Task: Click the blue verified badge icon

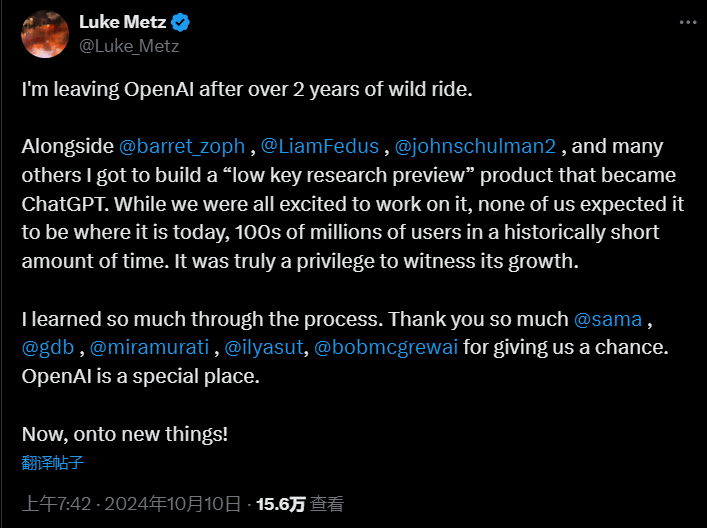Action: point(181,22)
